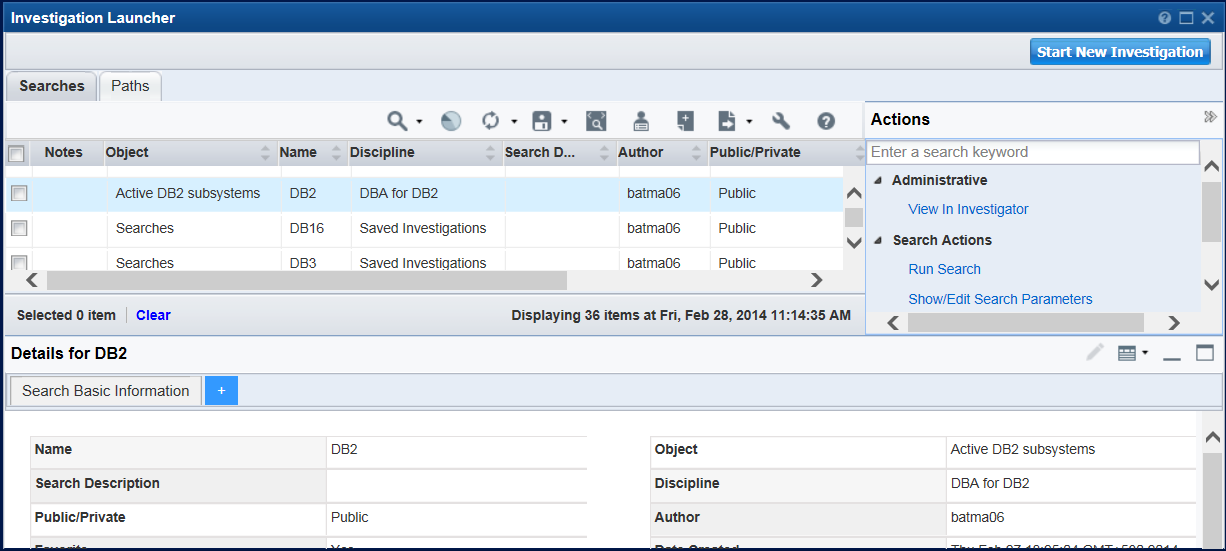Select the Search Basic Information tab
This screenshot has height=551, width=1226.
click(105, 391)
